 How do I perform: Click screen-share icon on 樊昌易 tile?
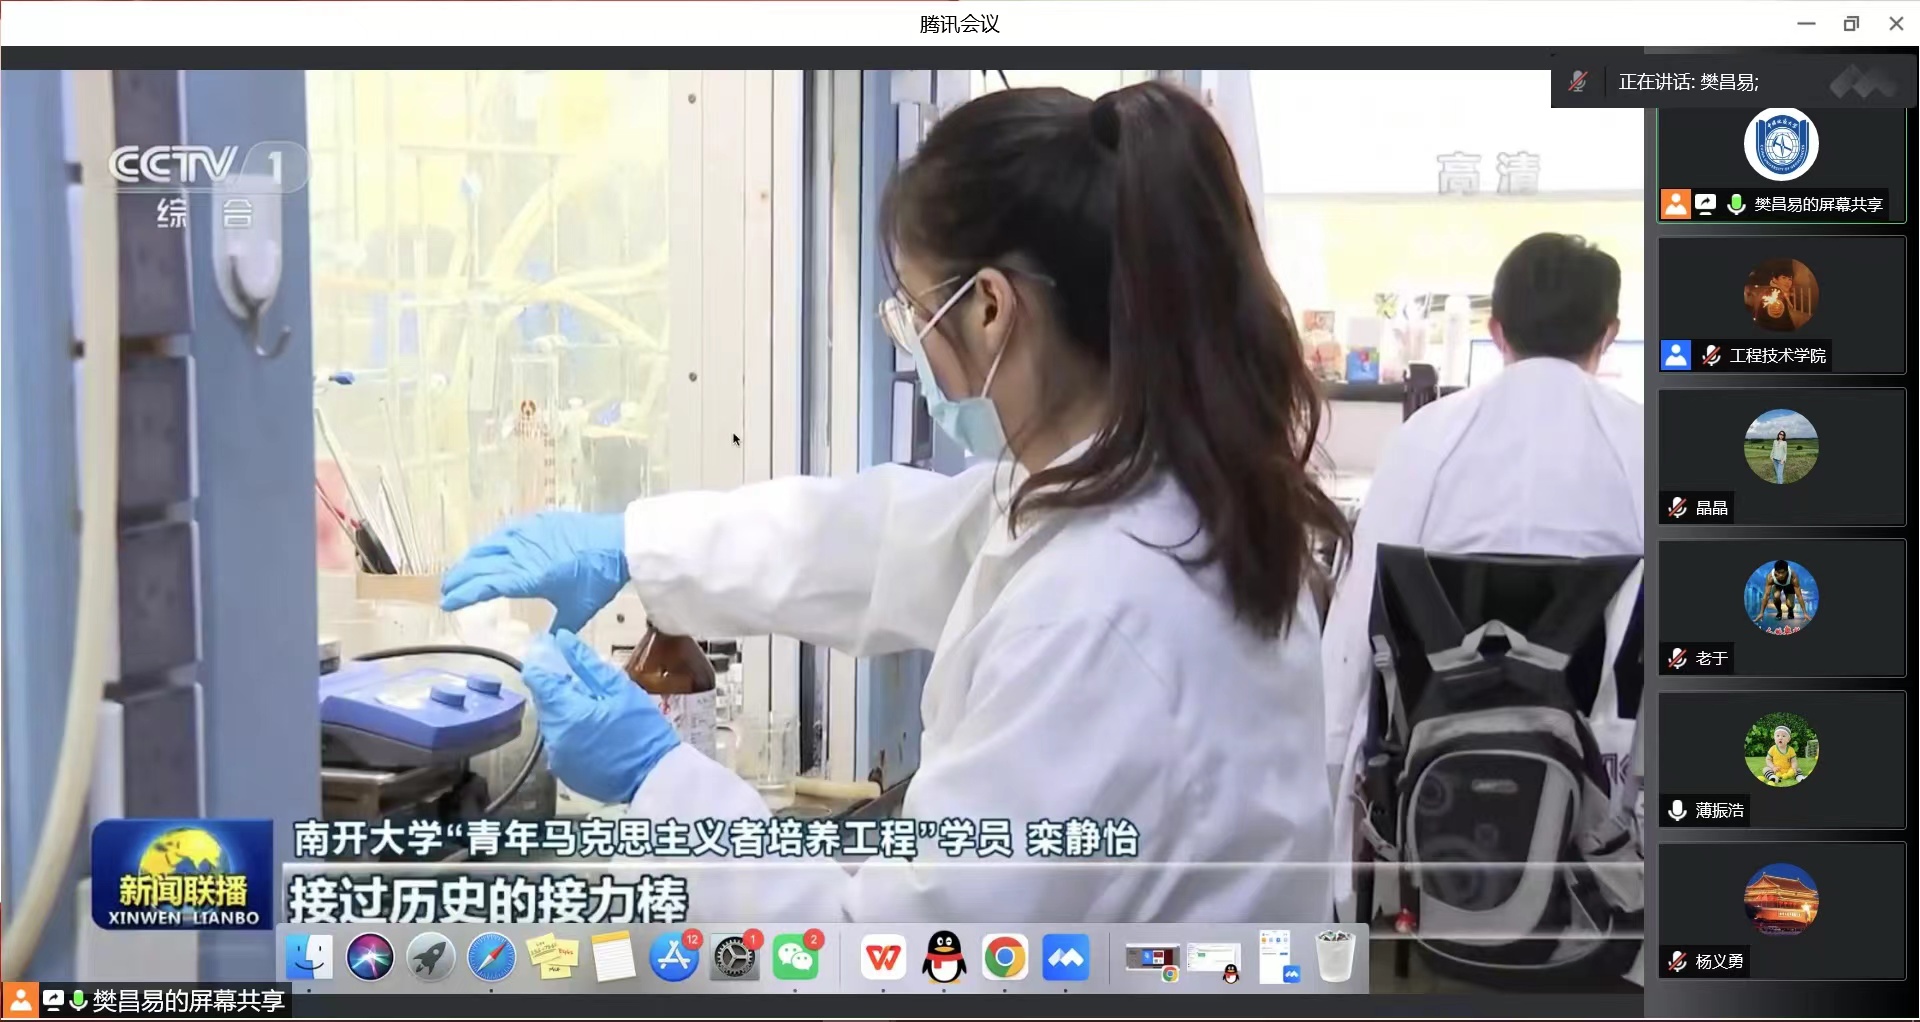tap(1706, 204)
